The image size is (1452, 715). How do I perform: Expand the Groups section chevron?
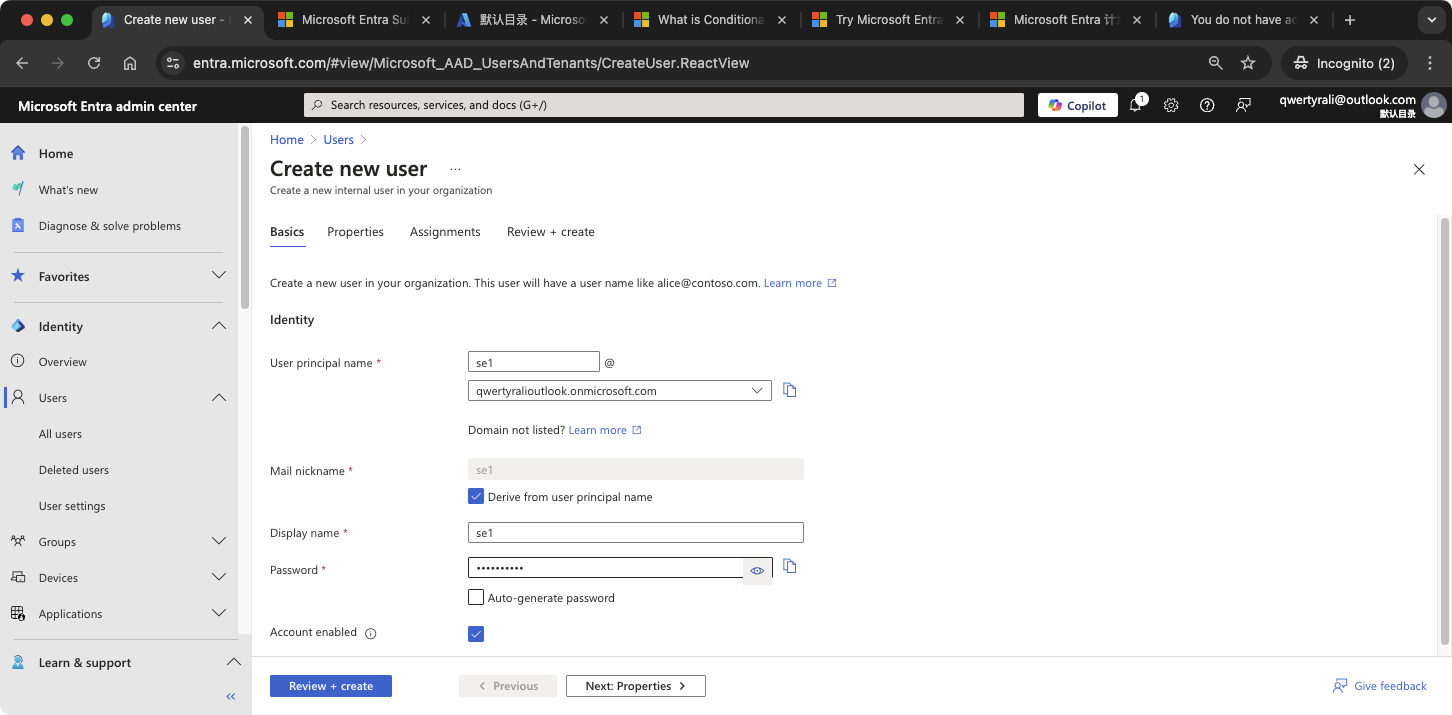(x=219, y=541)
